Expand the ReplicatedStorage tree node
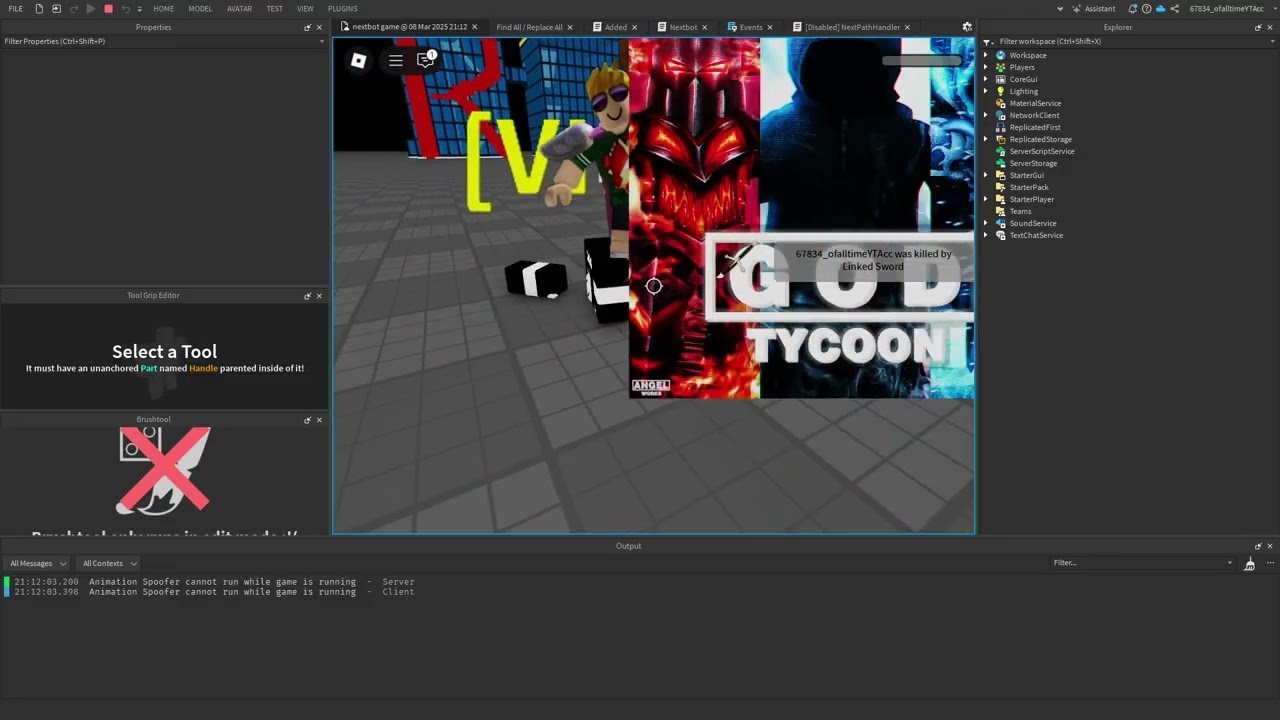This screenshot has height=720, width=1280. [x=986, y=140]
